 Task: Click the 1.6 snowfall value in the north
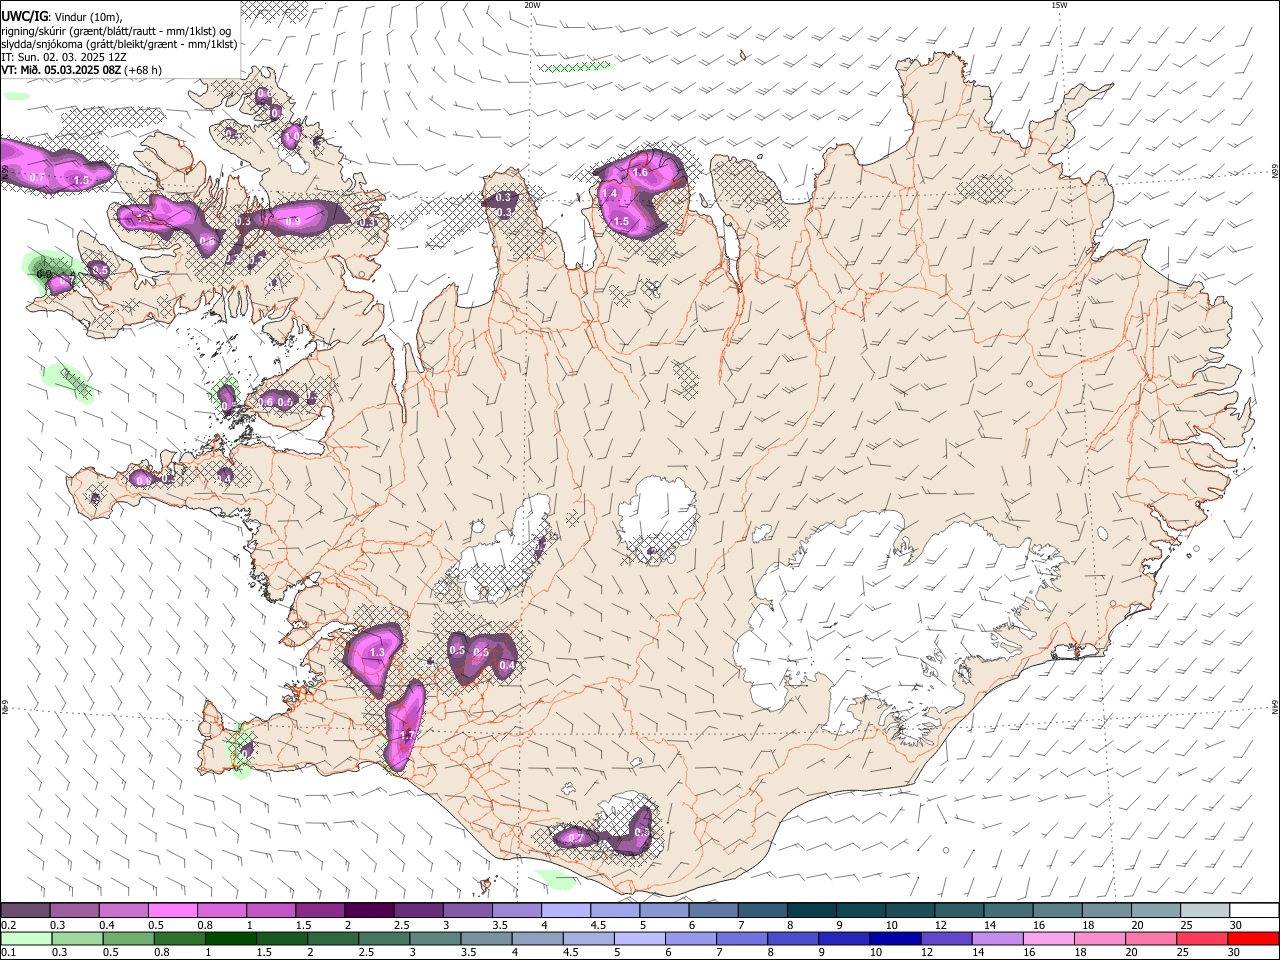(640, 173)
